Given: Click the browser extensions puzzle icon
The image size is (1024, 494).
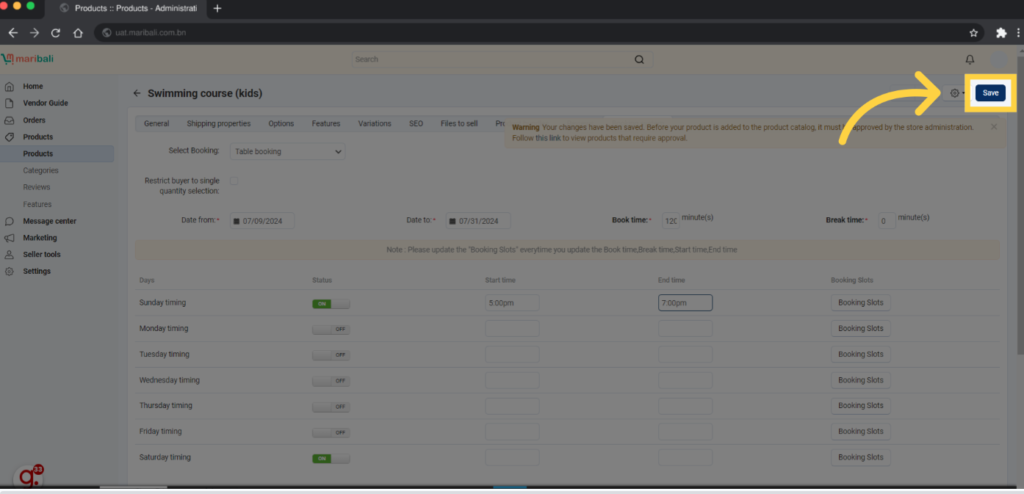Looking at the screenshot, I should point(1001,32).
